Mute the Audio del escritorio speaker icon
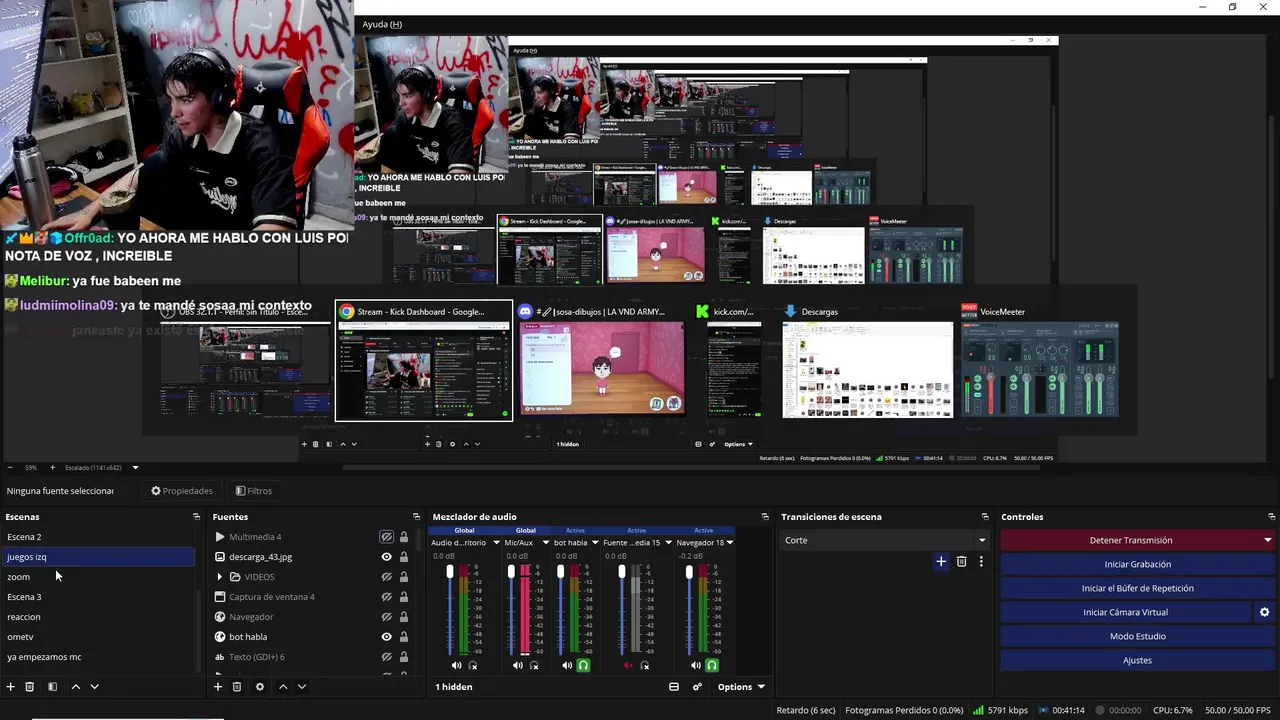 [456, 665]
